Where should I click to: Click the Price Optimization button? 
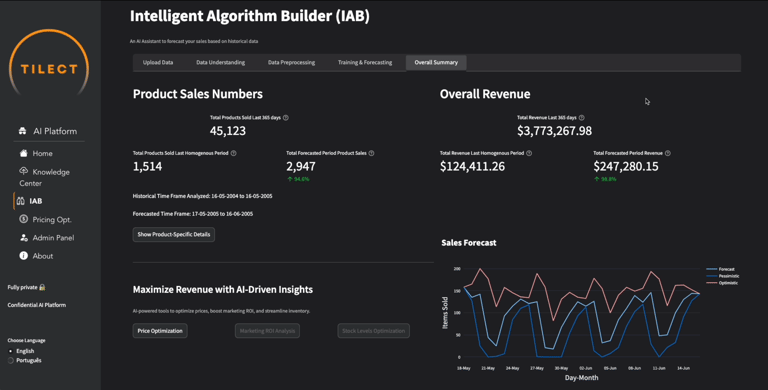160,331
